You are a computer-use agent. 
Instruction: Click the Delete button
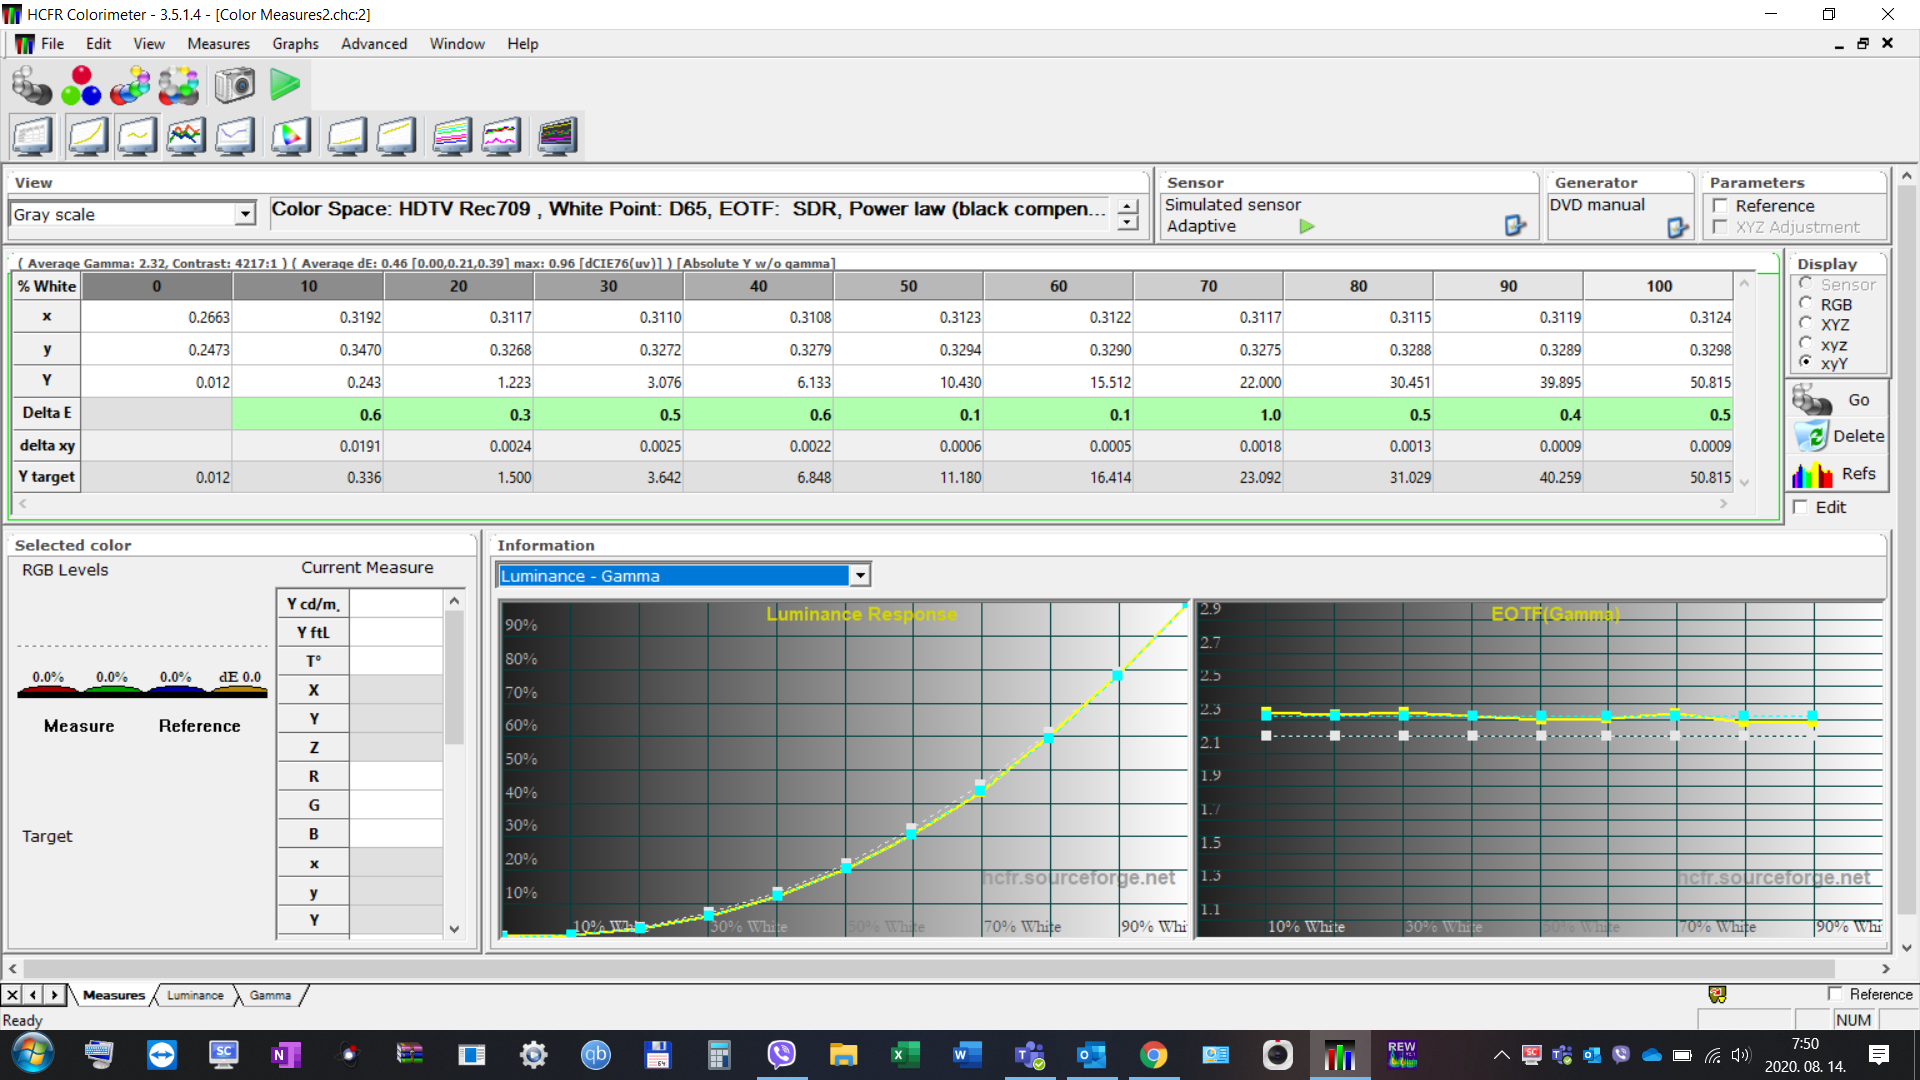[x=1838, y=436]
